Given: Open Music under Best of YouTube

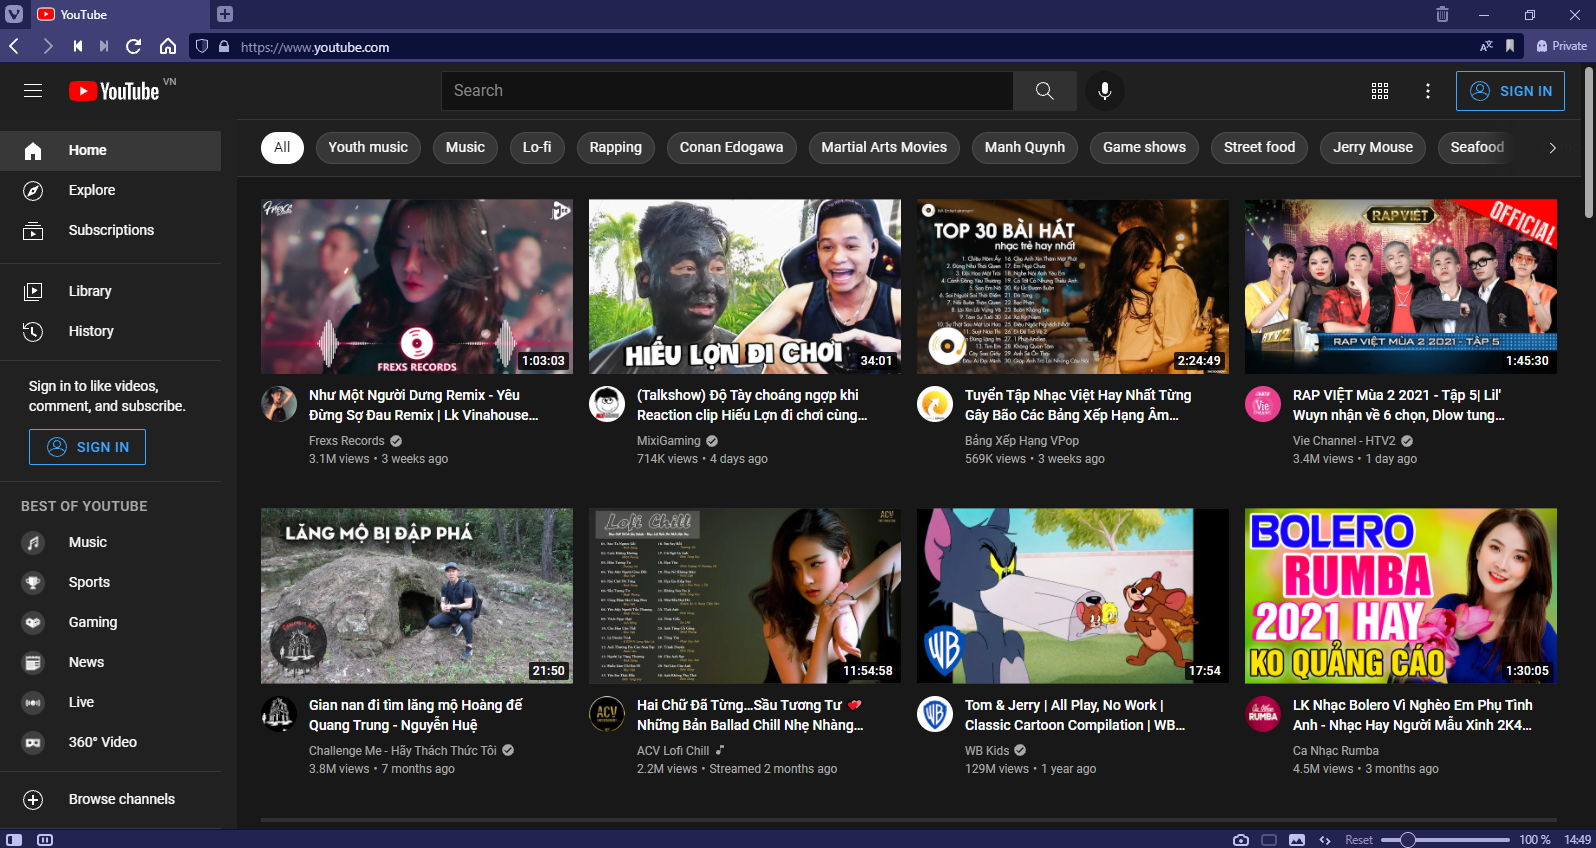Looking at the screenshot, I should 110,542.
